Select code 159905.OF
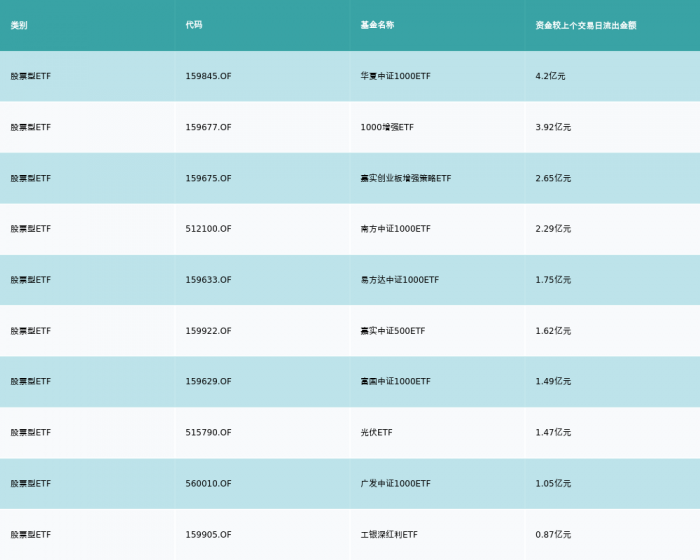This screenshot has height=560, width=700. [208, 535]
